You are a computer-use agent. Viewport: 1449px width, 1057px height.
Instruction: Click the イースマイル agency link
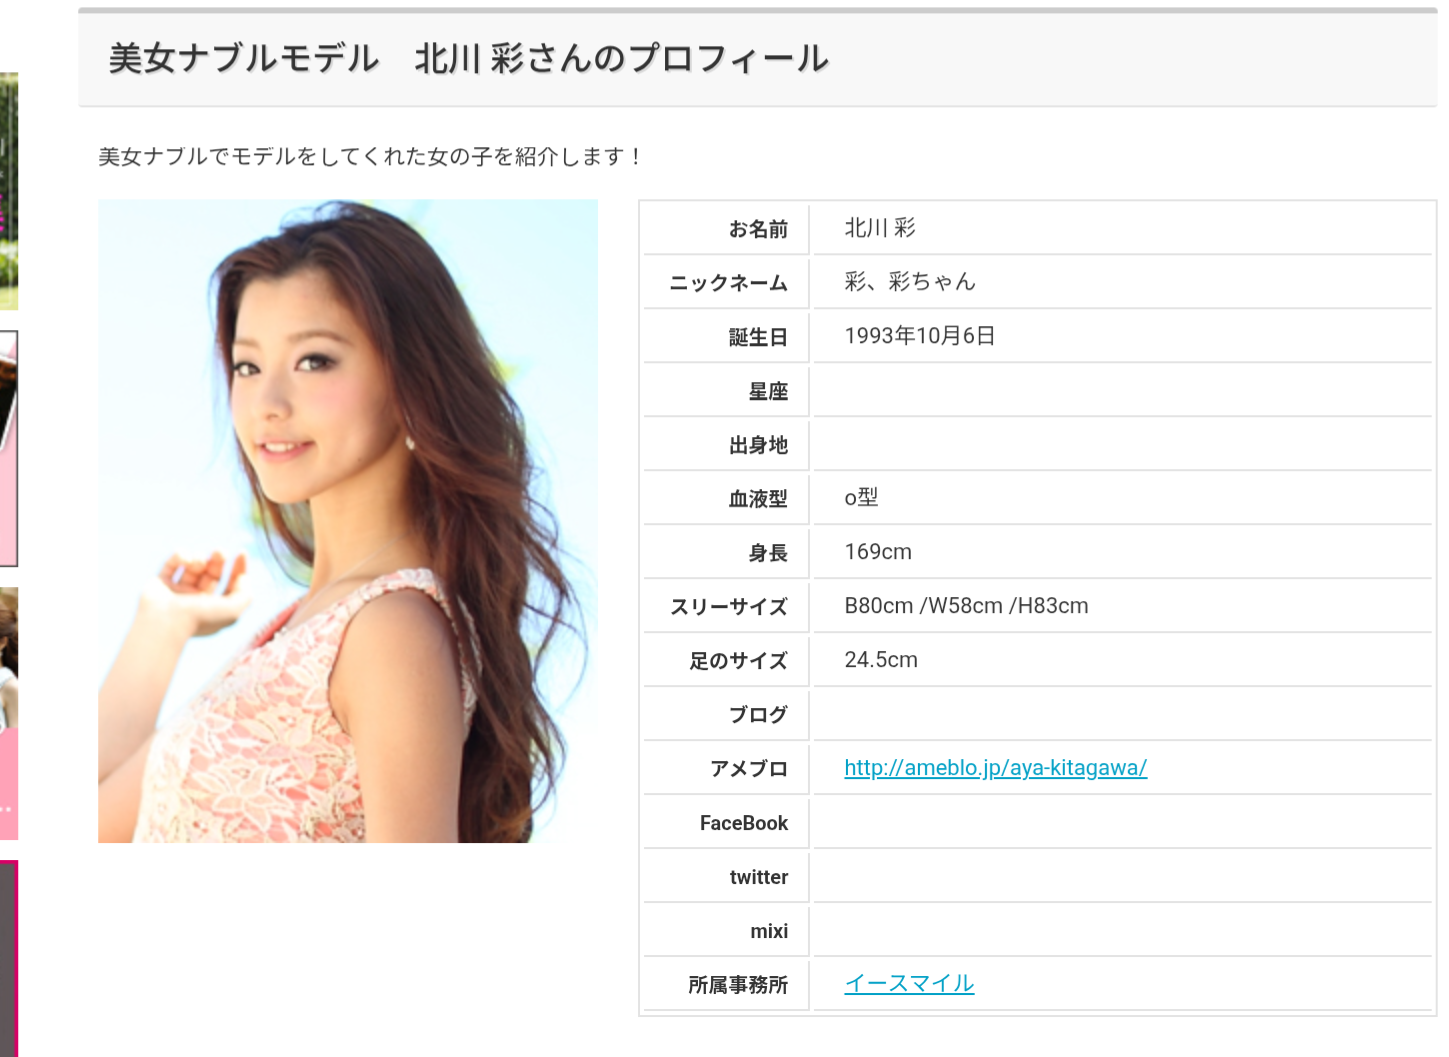click(x=909, y=984)
